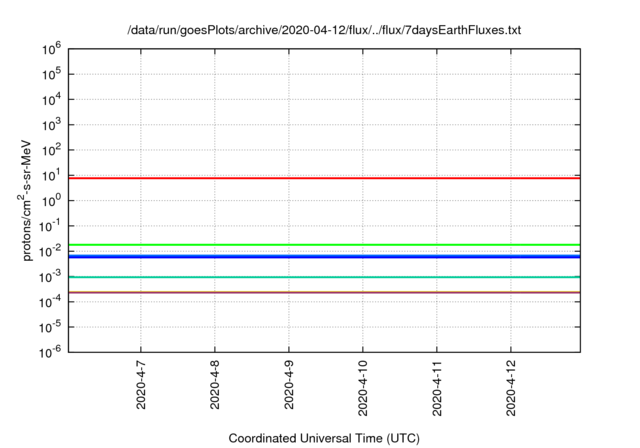Screen dimensions: 640x448
Task: Select the 10^3 y-axis label
Action: pos(51,125)
